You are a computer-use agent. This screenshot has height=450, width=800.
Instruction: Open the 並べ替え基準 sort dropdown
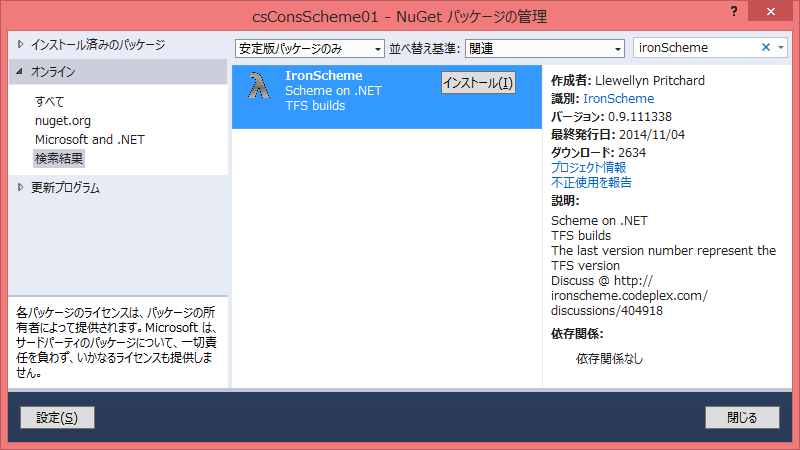[545, 48]
